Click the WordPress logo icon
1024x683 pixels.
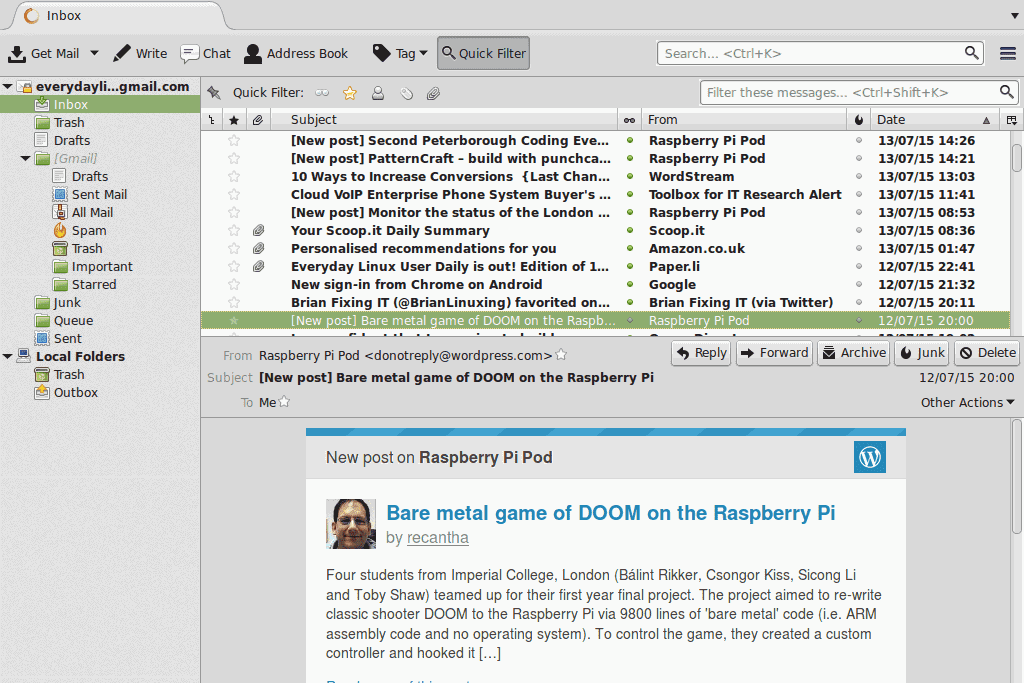(x=869, y=456)
